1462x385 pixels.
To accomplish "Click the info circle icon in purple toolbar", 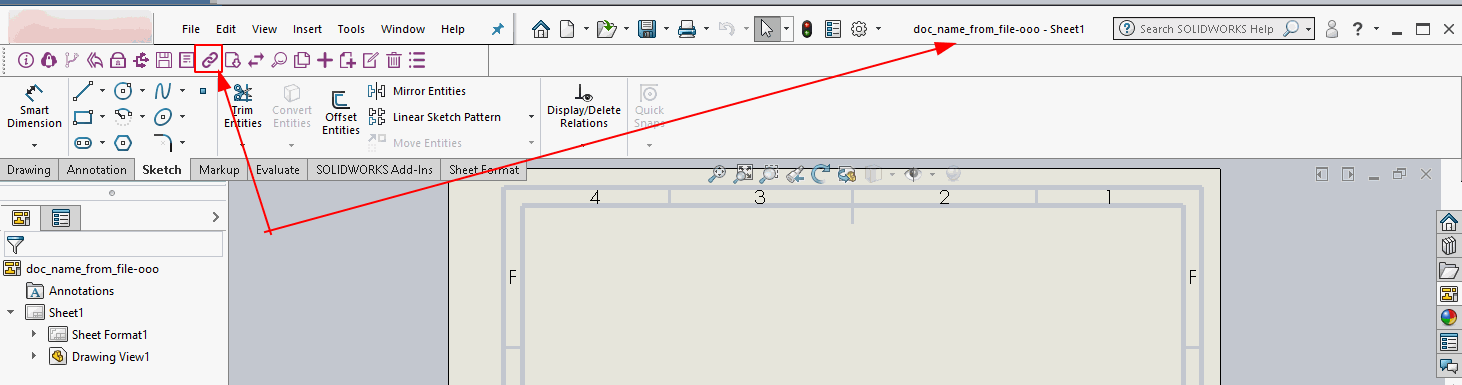I will (x=26, y=60).
